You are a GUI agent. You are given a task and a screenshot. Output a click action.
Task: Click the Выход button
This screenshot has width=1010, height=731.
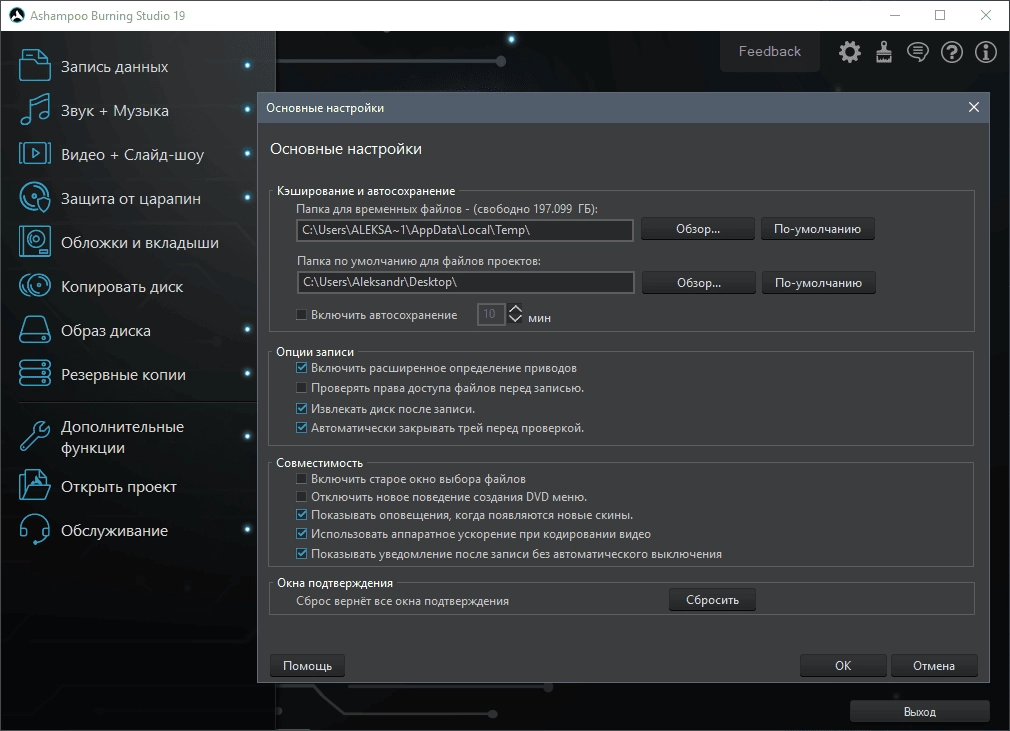919,712
